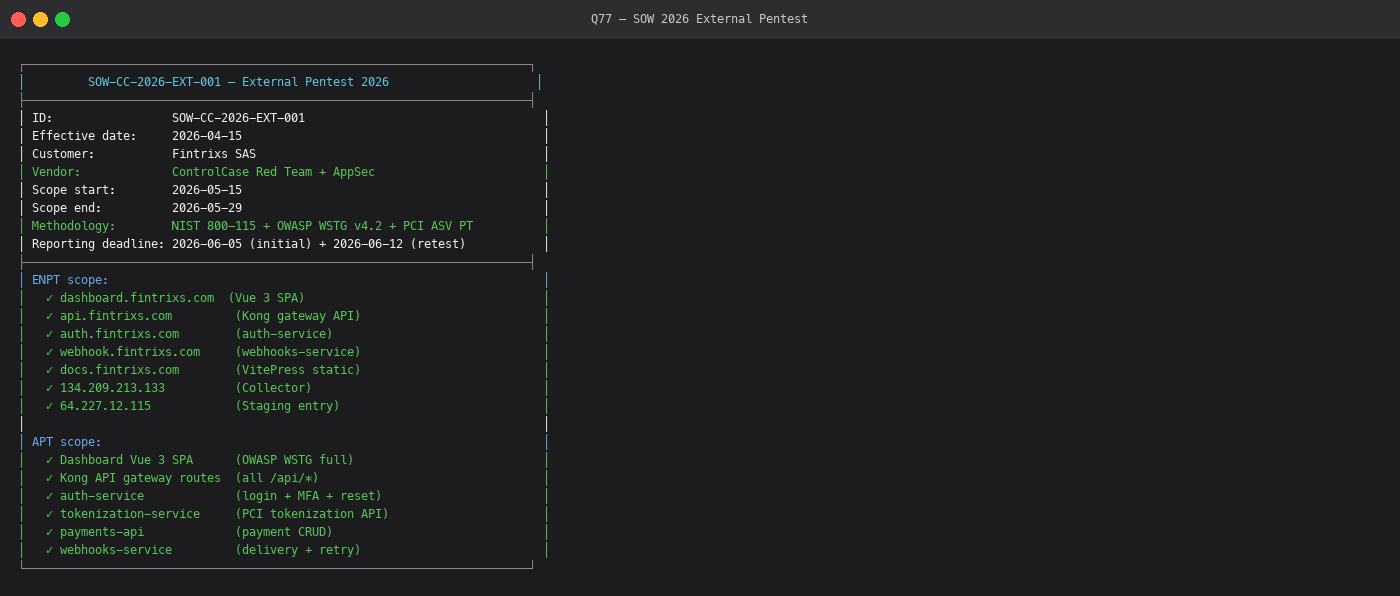1400x596 pixels.
Task: Click the green zoom window button
Action: coord(63,19)
